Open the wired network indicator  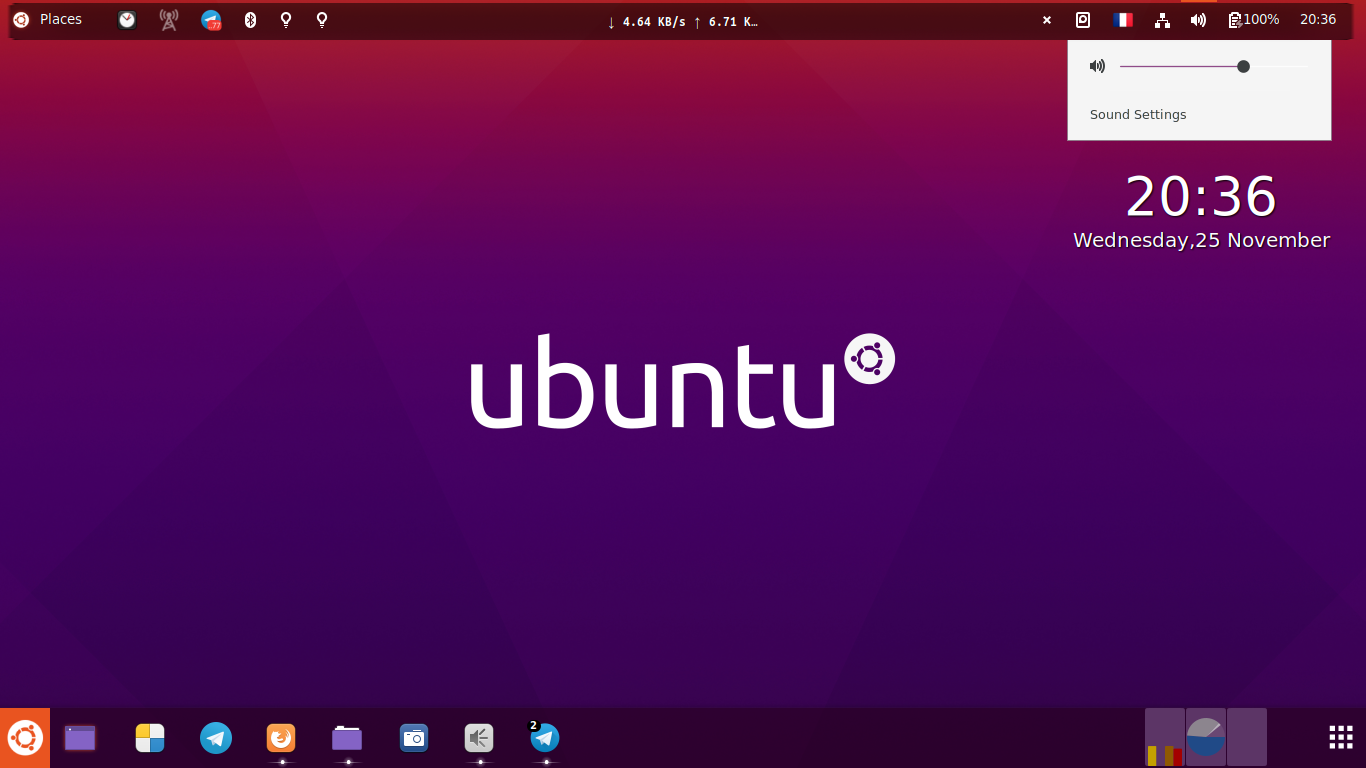tap(1162, 19)
